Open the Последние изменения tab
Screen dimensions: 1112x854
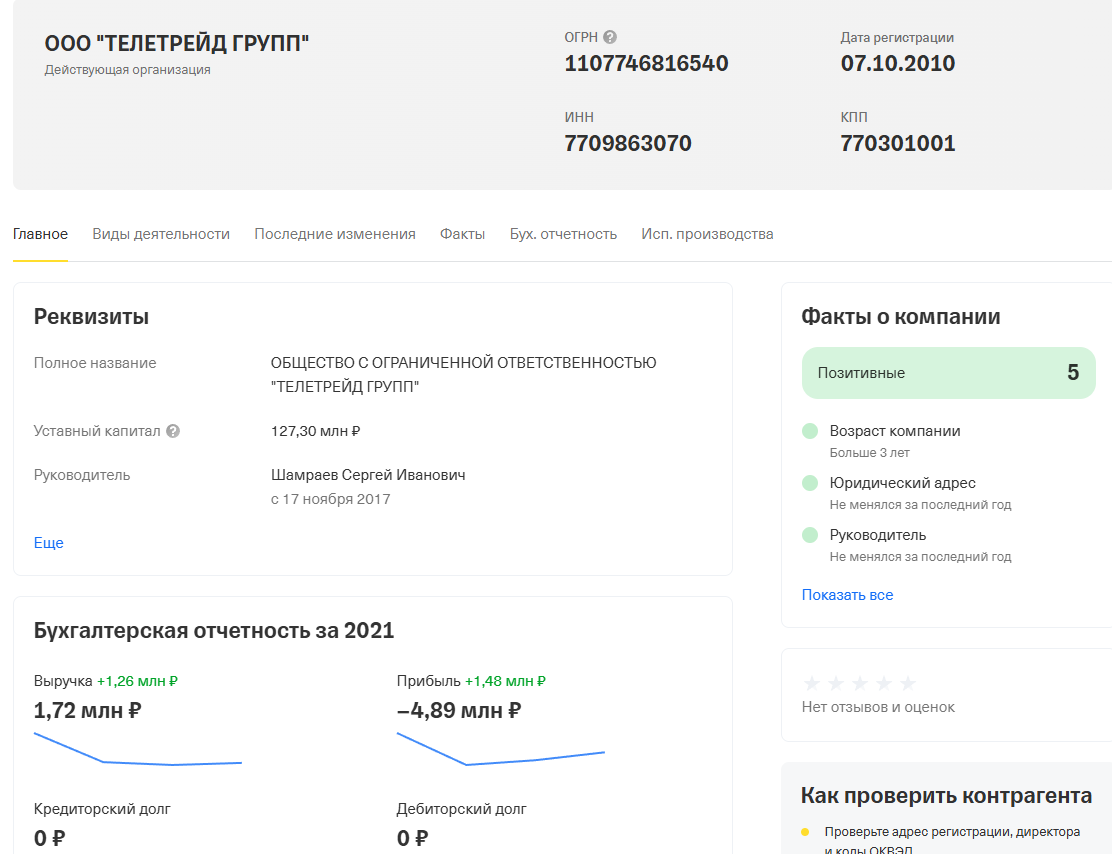335,234
